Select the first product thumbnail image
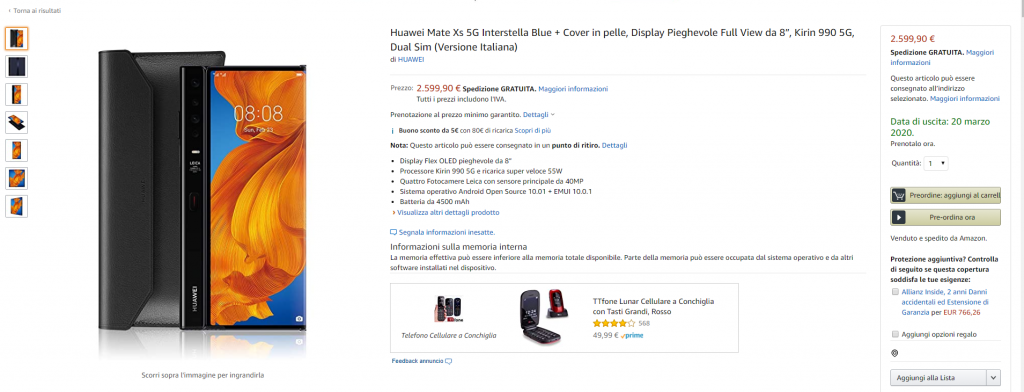This screenshot has width=1024, height=392. (x=16, y=39)
